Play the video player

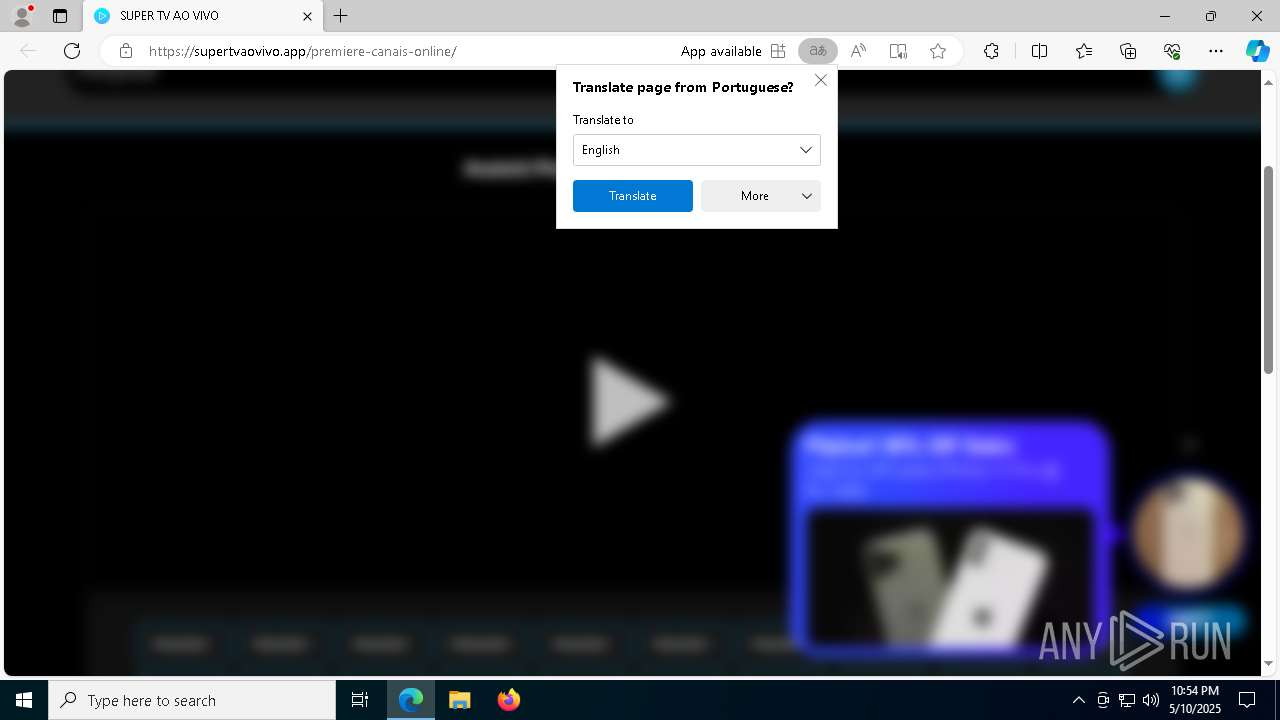(628, 402)
